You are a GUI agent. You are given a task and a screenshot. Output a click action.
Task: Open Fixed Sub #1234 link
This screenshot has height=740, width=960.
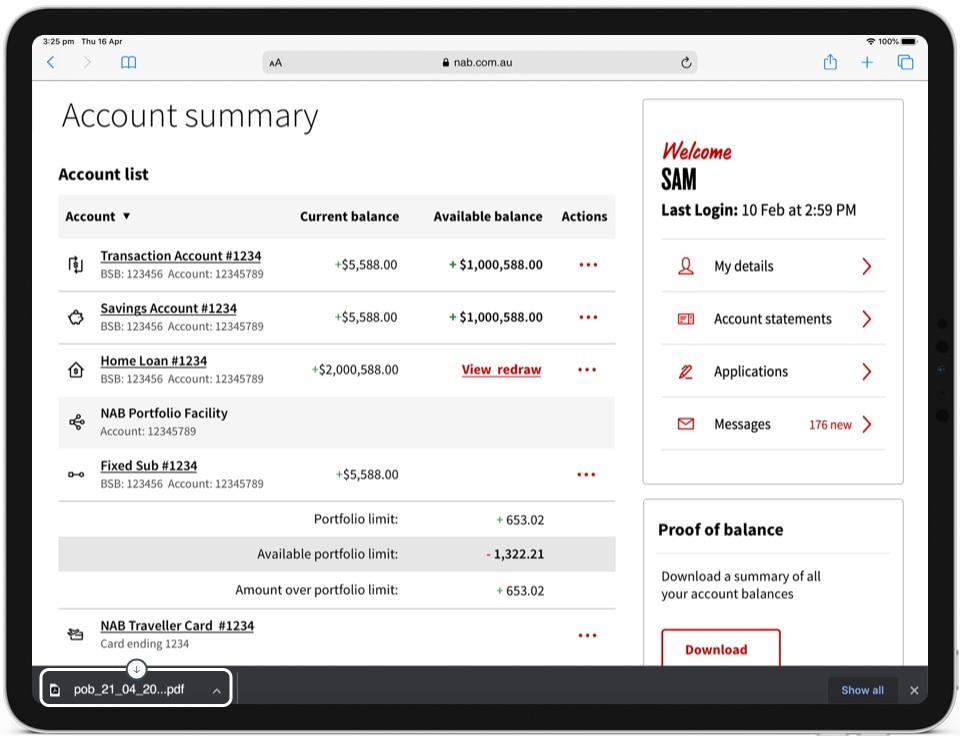click(x=149, y=466)
